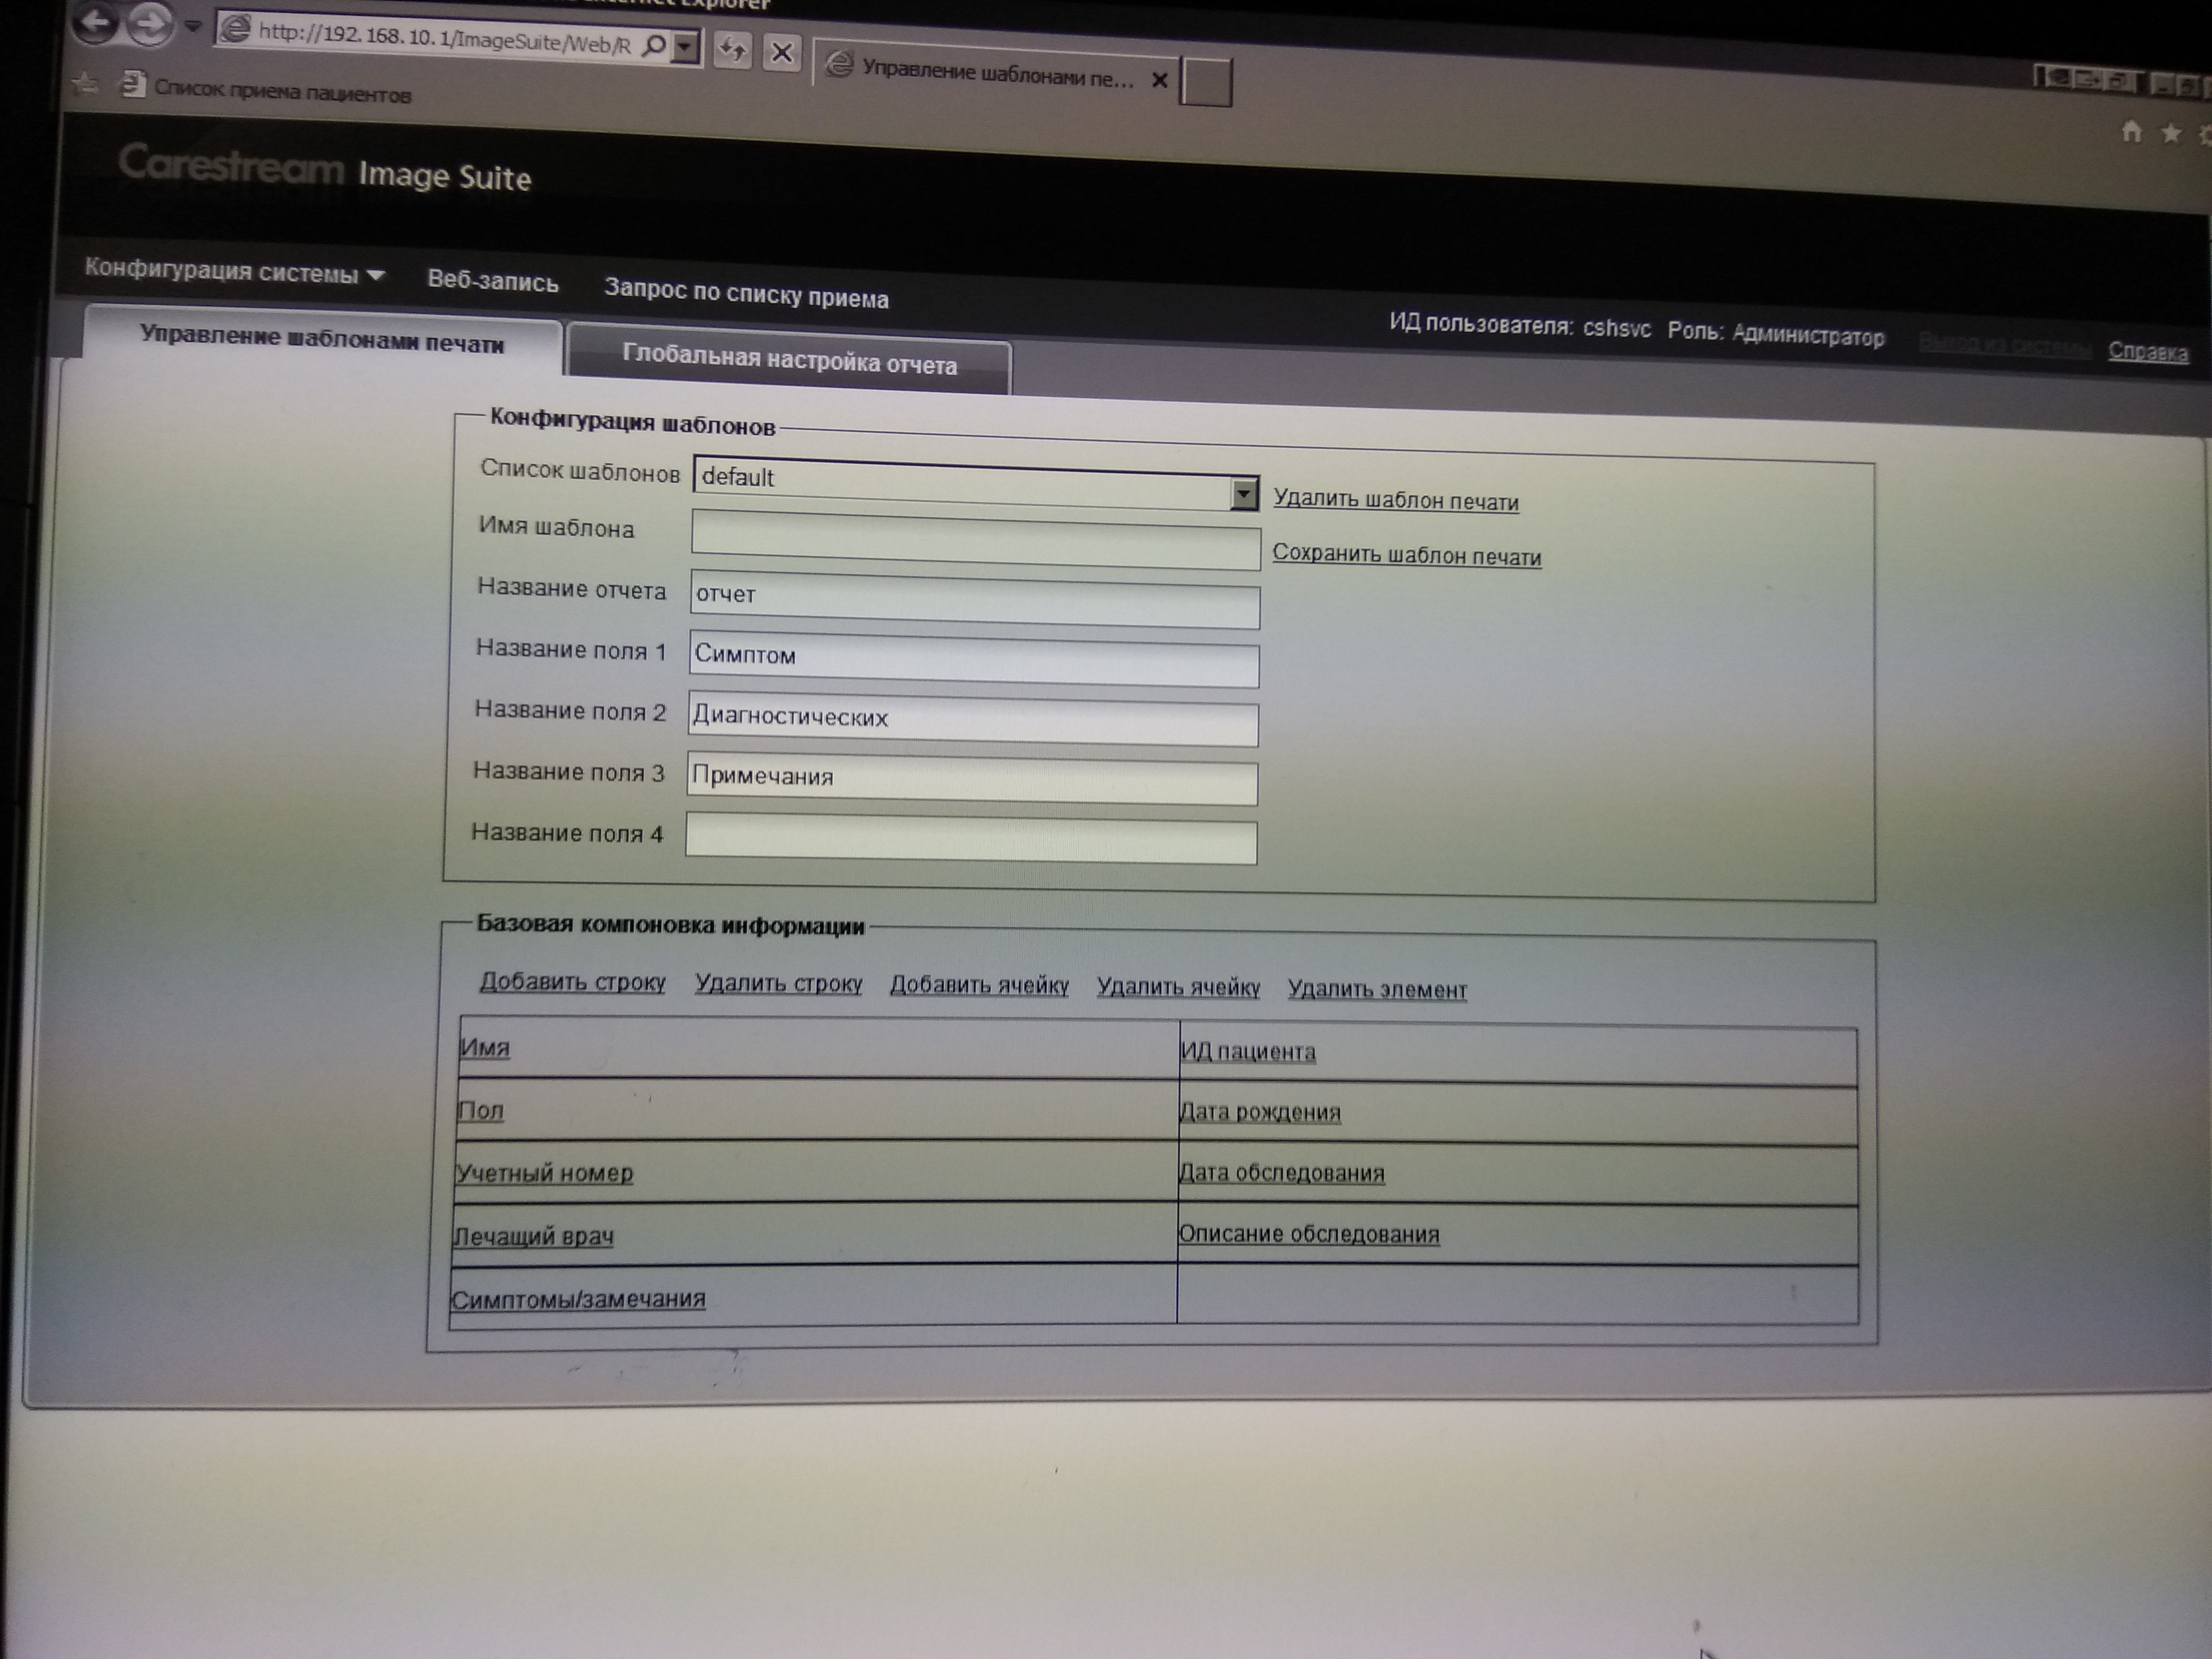2212x1659 pixels.
Task: Open 'Конфигурация системы' dropdown menu
Action: pyautogui.click(x=235, y=272)
